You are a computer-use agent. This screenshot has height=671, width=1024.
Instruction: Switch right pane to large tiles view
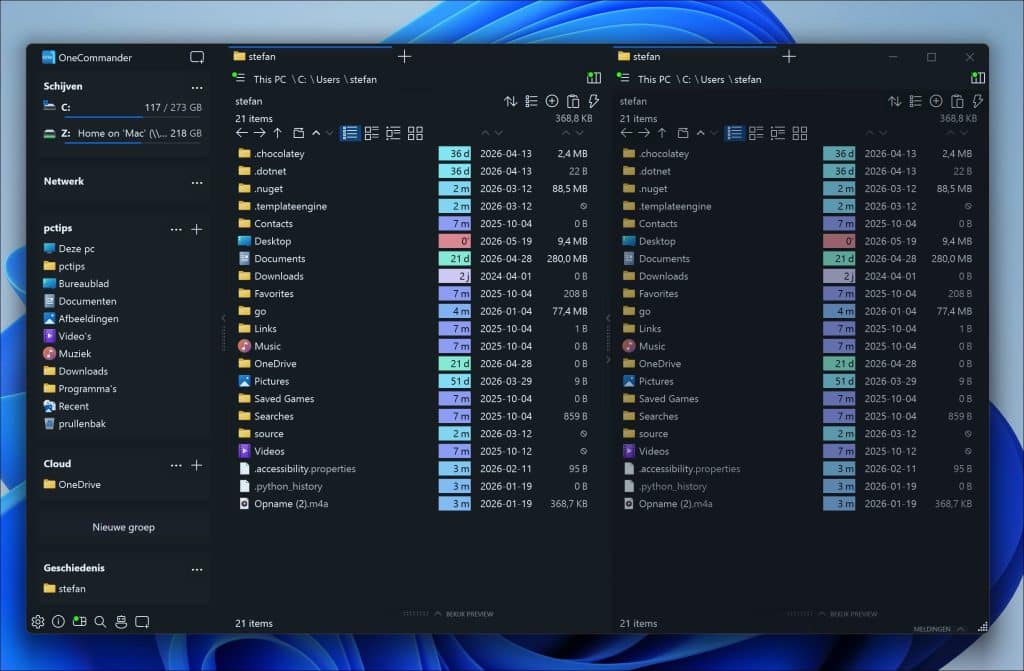tap(800, 133)
